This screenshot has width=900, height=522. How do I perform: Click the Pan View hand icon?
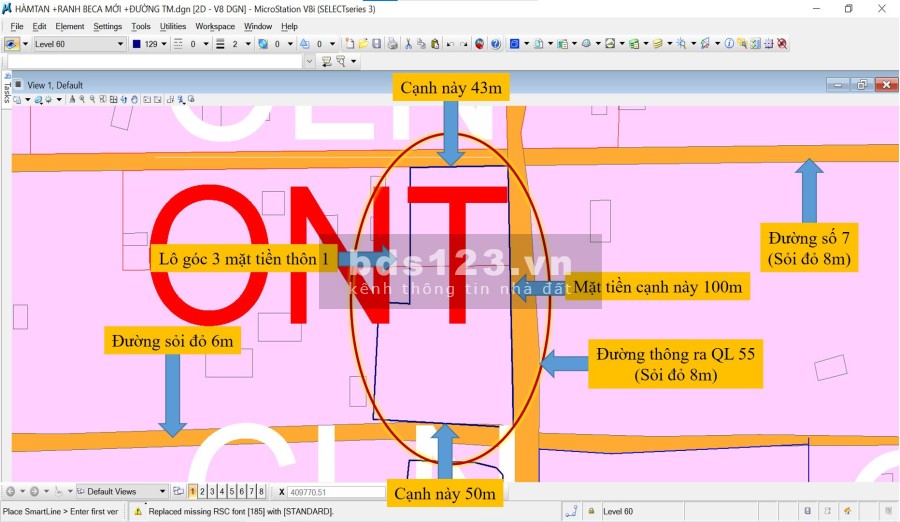(134, 99)
